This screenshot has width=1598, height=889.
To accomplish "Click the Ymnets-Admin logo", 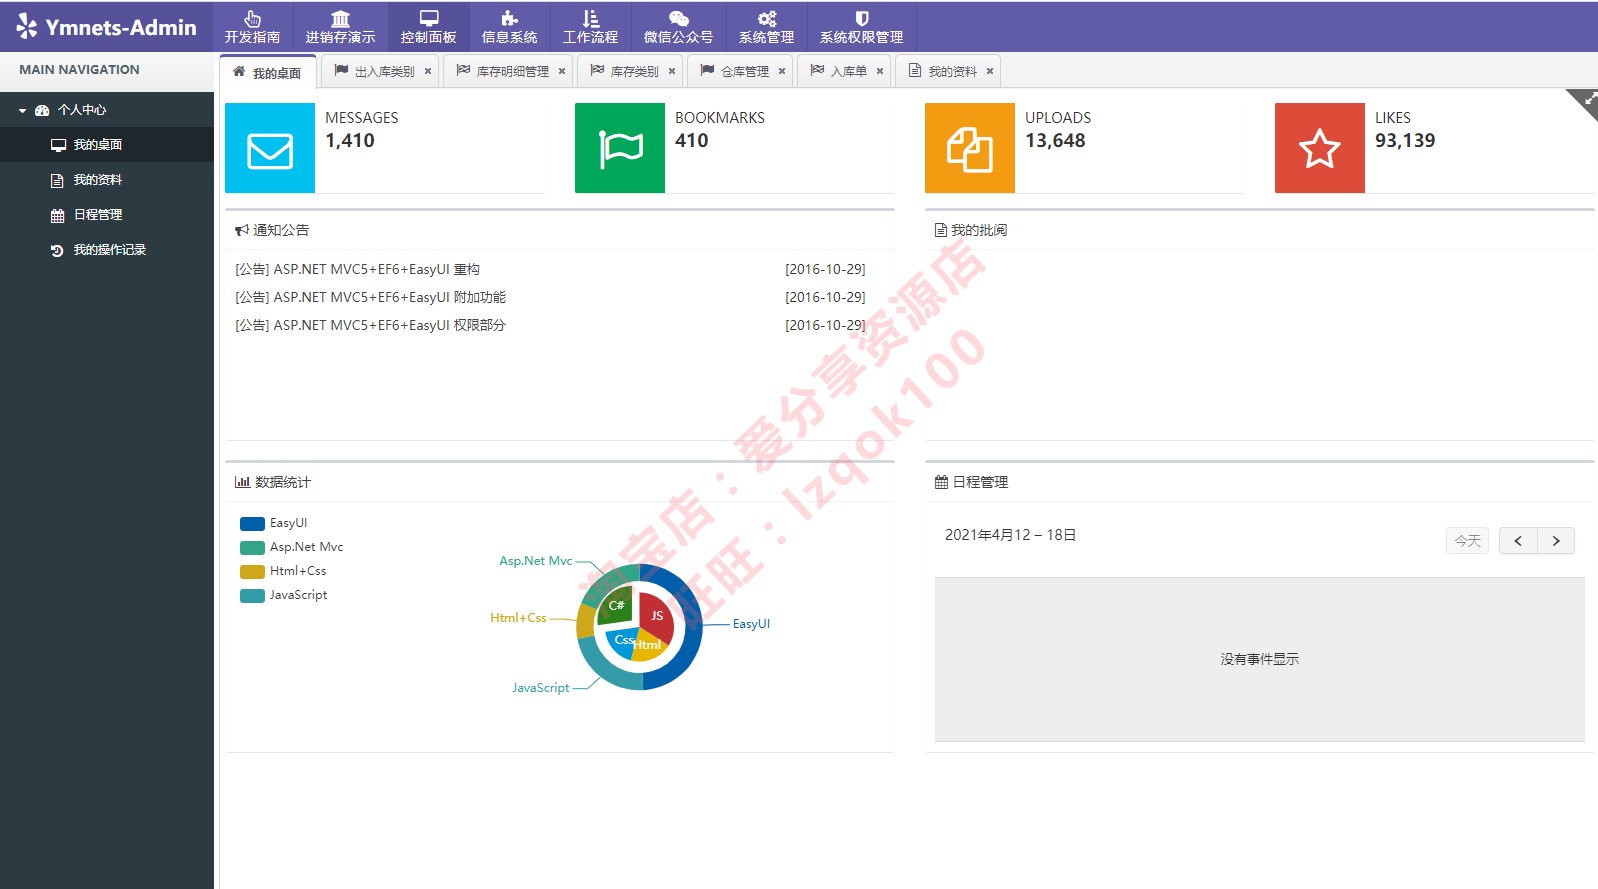I will tap(107, 27).
